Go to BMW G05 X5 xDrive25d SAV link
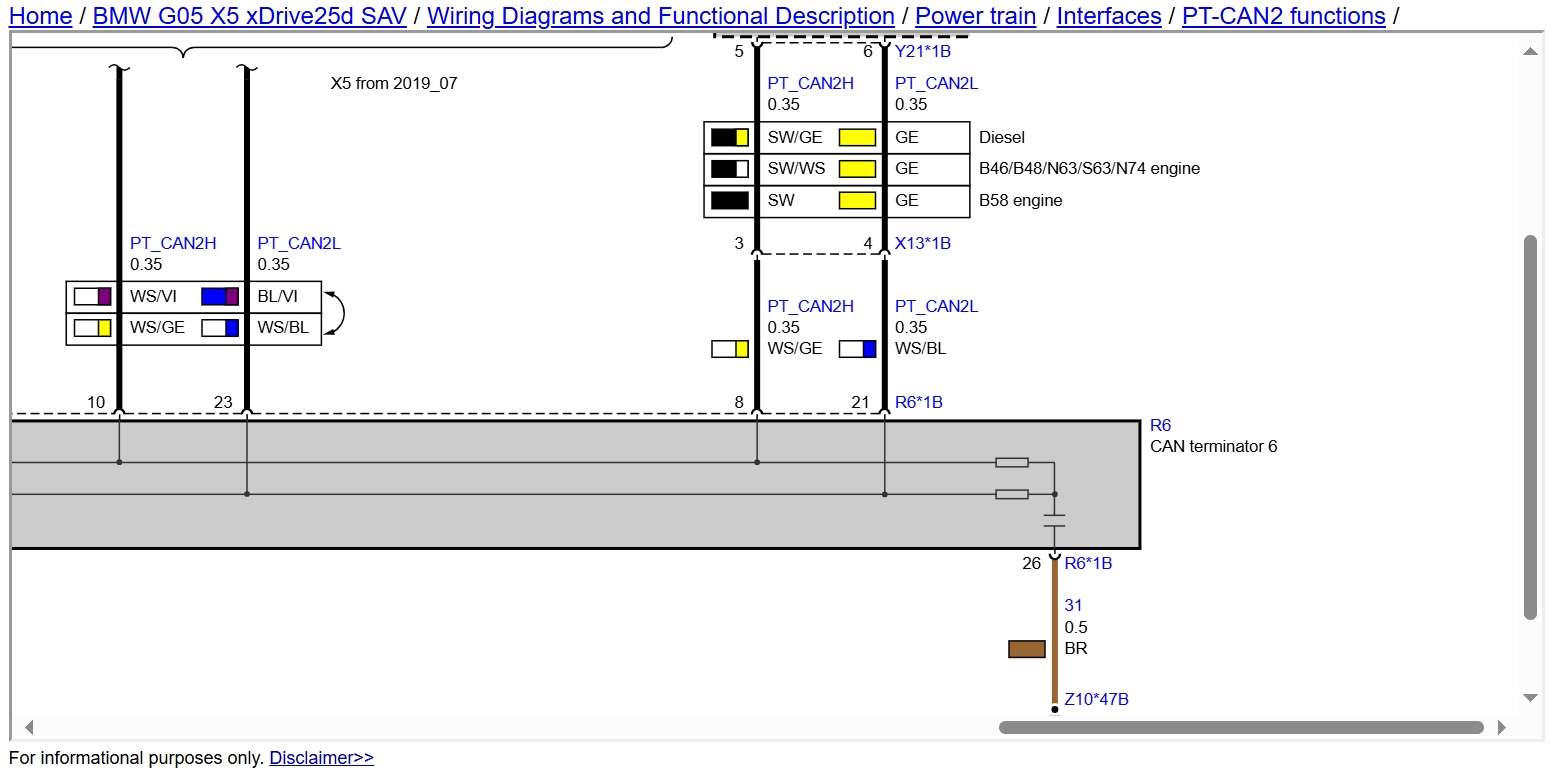Image resolution: width=1557 pixels, height=772 pixels. 249,16
